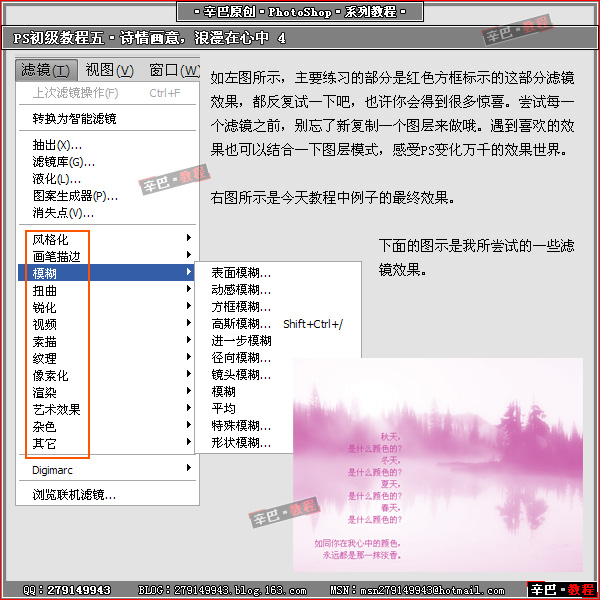Expand the Digimarc submenu arrow
Image resolution: width=600 pixels, height=600 pixels.
tap(188, 468)
